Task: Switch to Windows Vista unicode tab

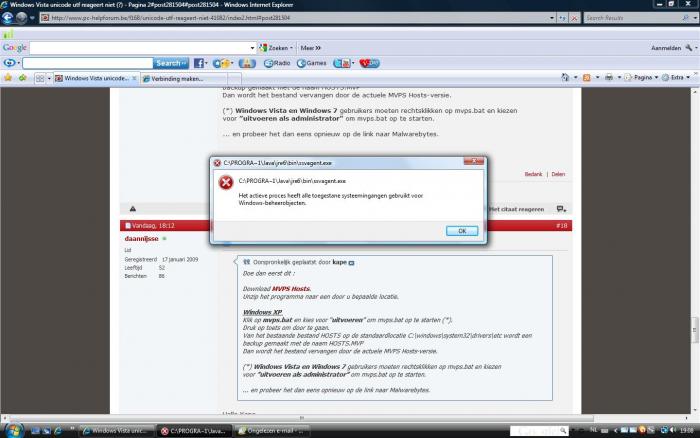Action: point(96,78)
